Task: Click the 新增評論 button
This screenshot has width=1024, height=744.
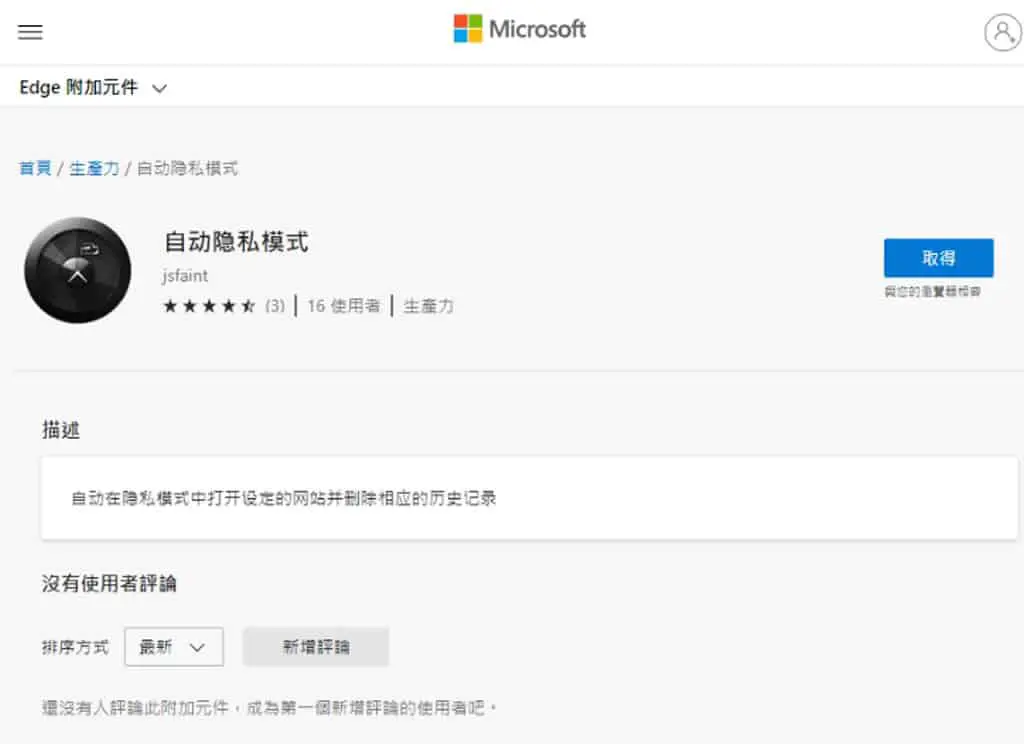Action: coord(316,647)
